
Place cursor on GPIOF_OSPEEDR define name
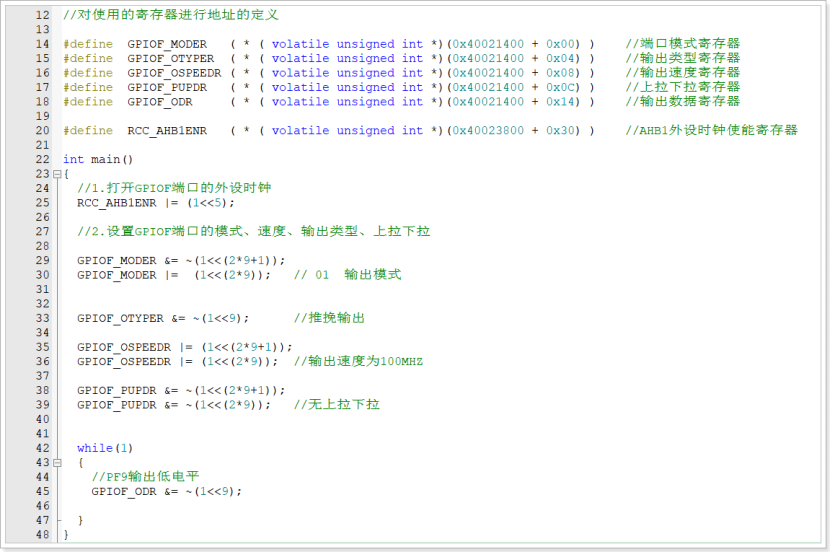(x=174, y=73)
